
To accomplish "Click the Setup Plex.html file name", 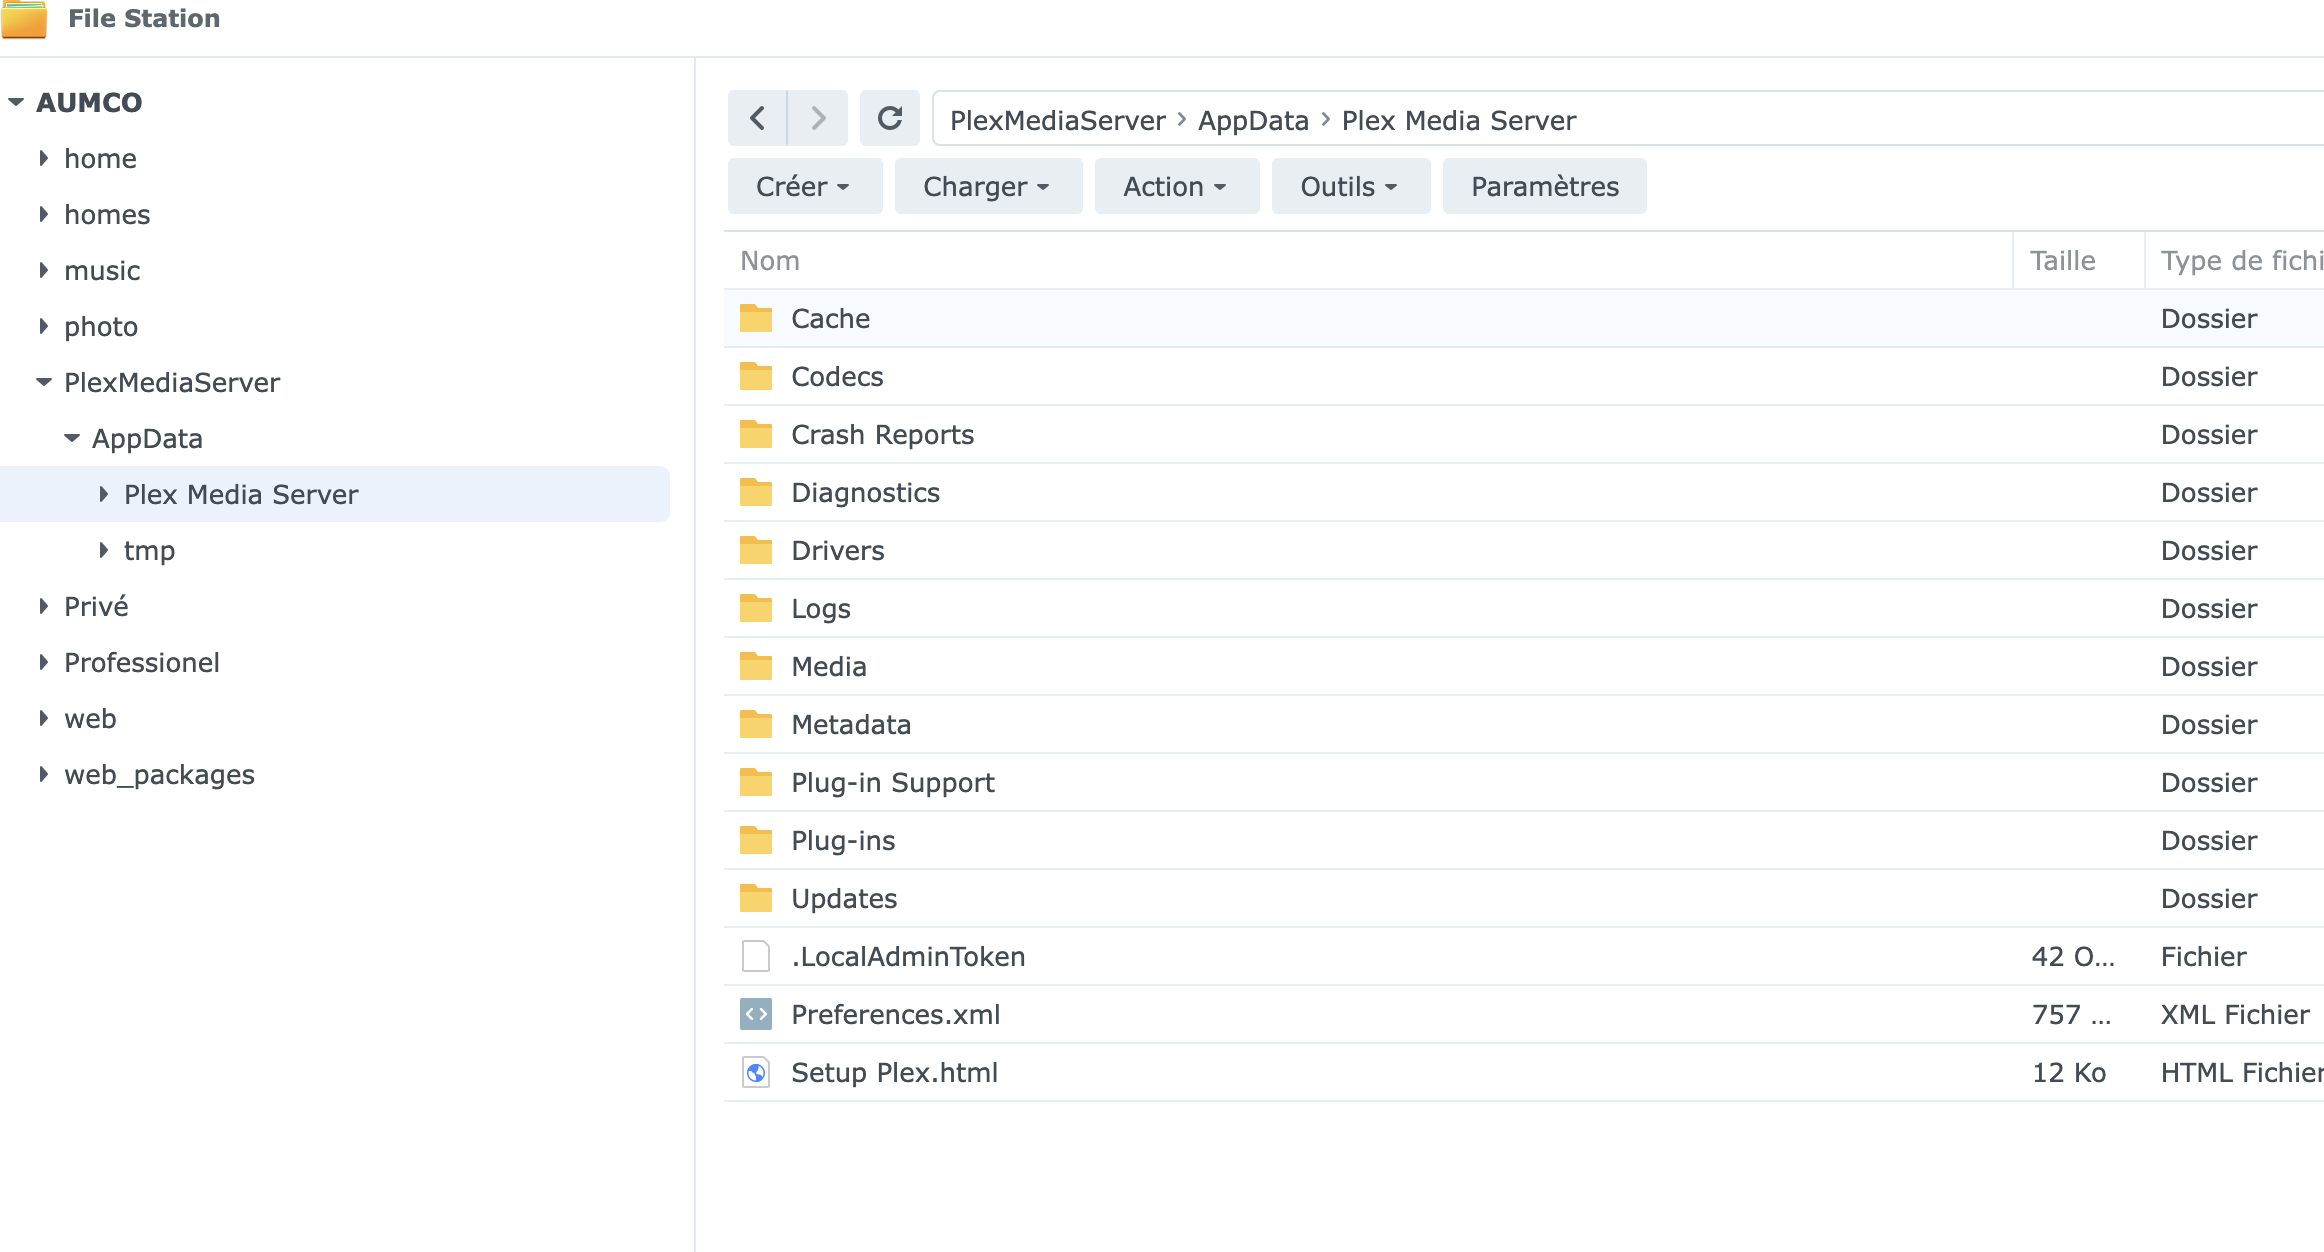I will [x=894, y=1072].
